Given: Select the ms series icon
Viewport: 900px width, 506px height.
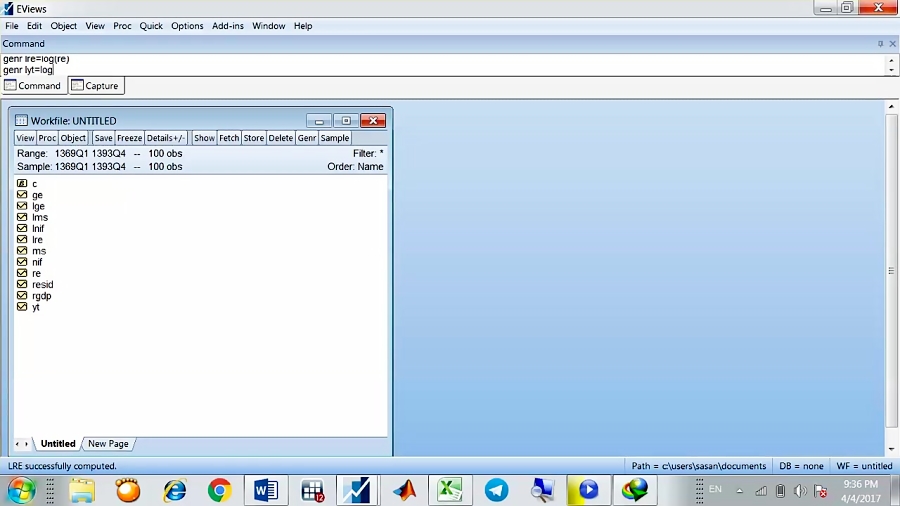Looking at the screenshot, I should coord(22,251).
